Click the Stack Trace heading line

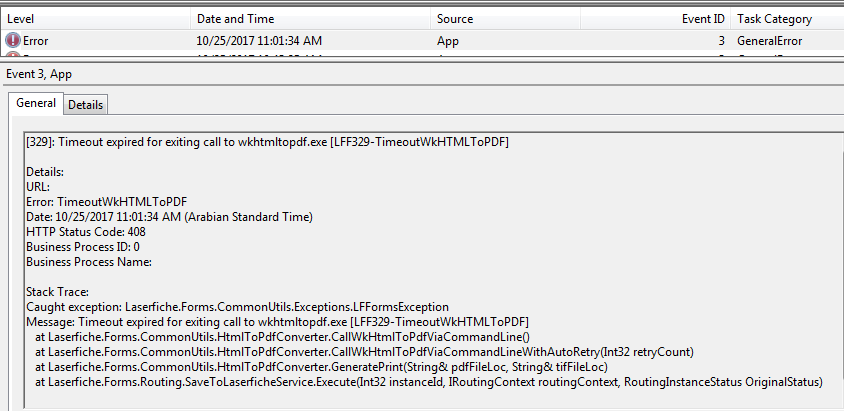click(58, 292)
